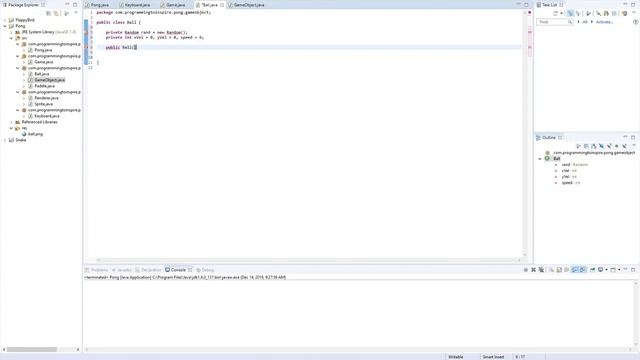Click Focus on Workweek icon in Task List
Screen dimensions: 640x360
coord(588,13)
